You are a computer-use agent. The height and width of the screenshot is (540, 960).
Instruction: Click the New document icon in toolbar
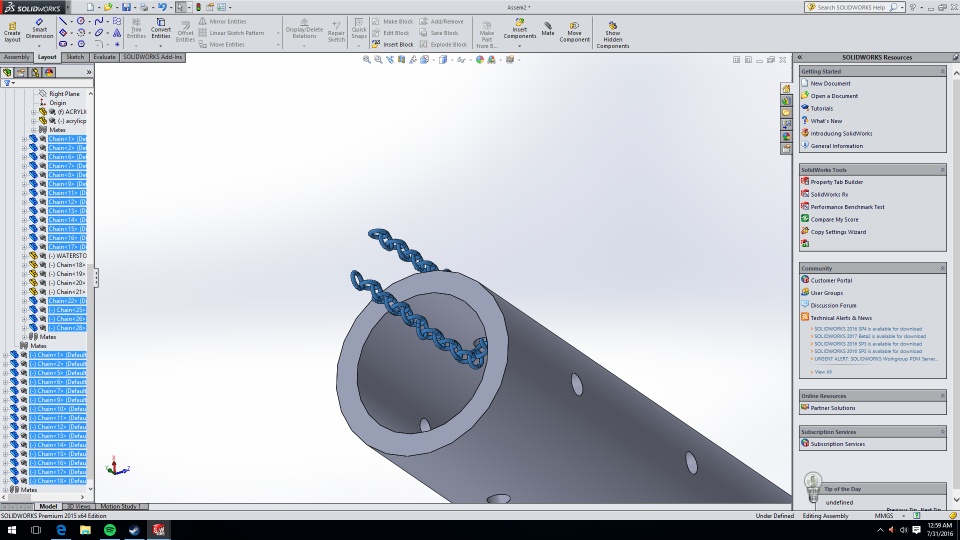[x=90, y=7]
